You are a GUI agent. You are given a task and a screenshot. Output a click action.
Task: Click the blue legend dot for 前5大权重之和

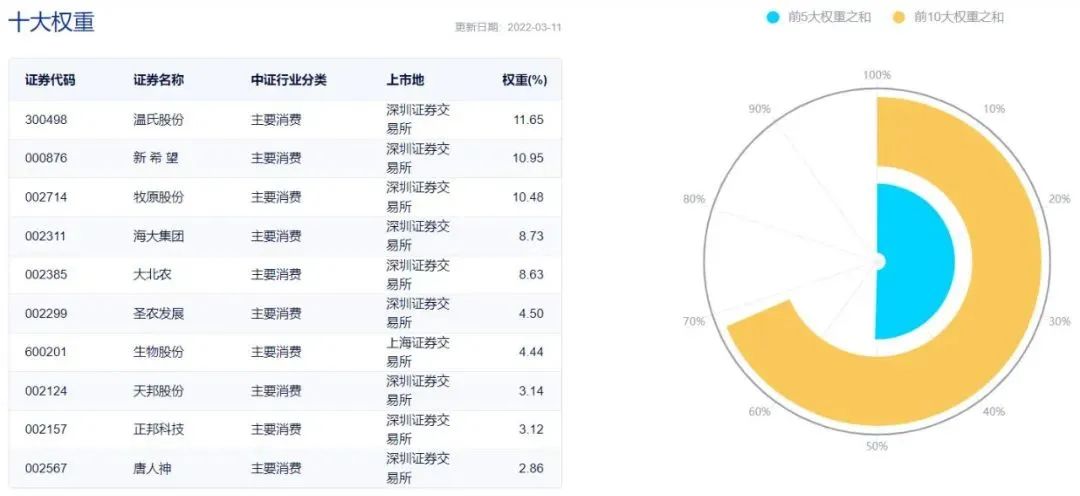(x=773, y=17)
